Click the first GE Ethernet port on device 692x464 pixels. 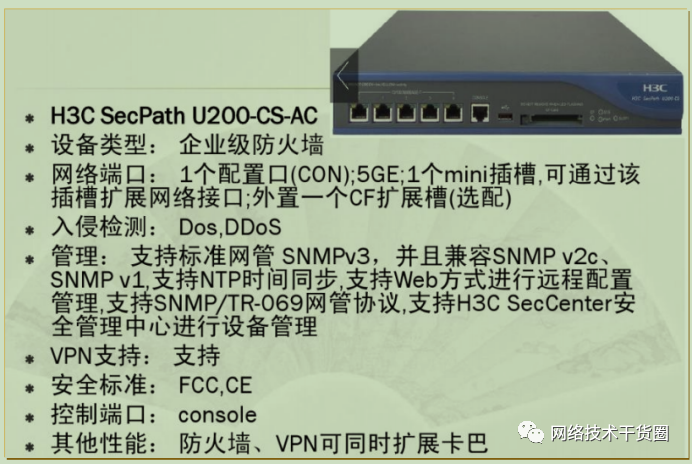(x=359, y=113)
